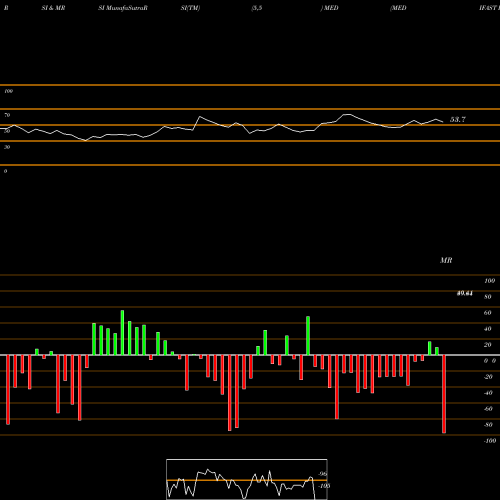The height and width of the screenshot is (500, 500).
Task: Click the -20 label on MR axis
Action: [488, 377]
